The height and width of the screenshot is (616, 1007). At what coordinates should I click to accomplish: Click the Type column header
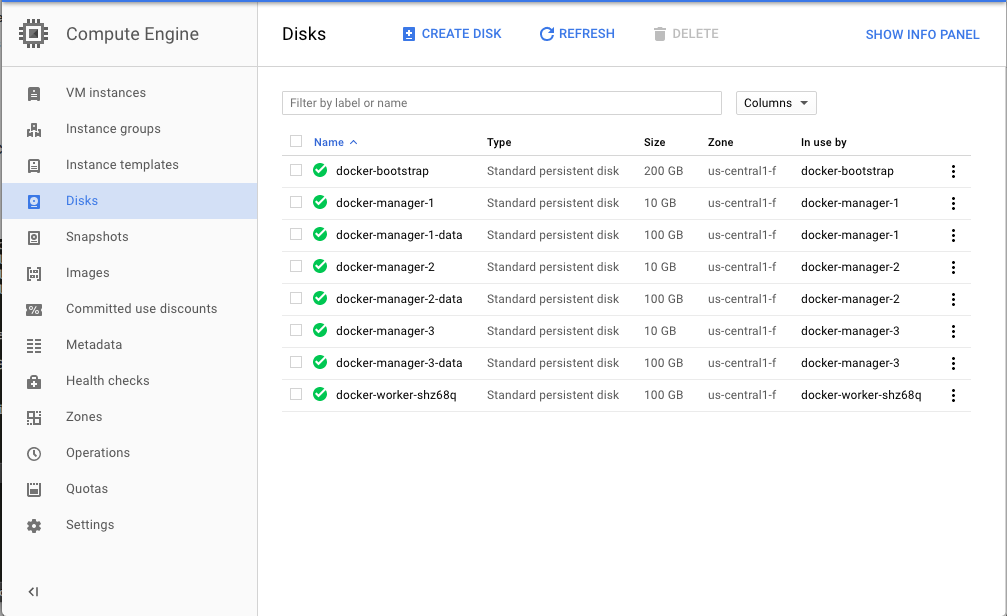pos(499,142)
